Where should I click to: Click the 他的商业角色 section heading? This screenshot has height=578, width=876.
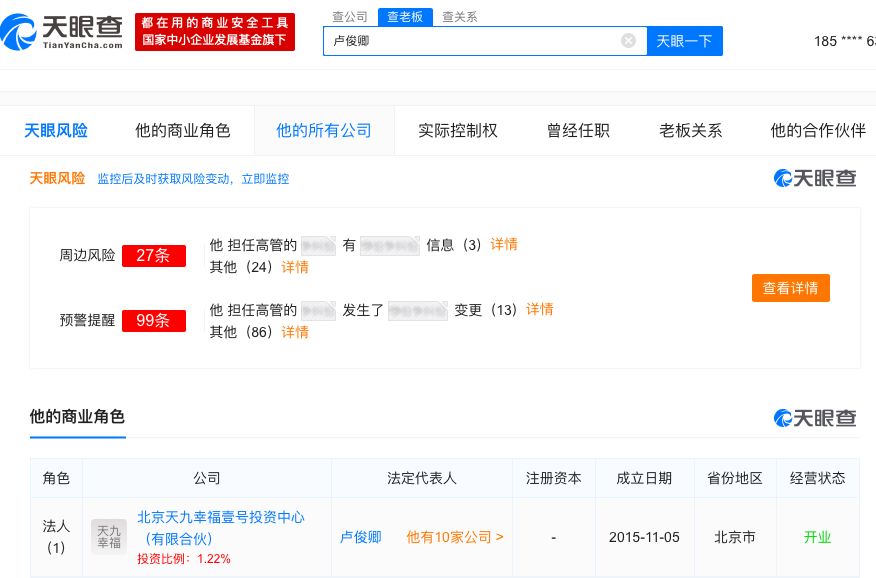click(77, 417)
